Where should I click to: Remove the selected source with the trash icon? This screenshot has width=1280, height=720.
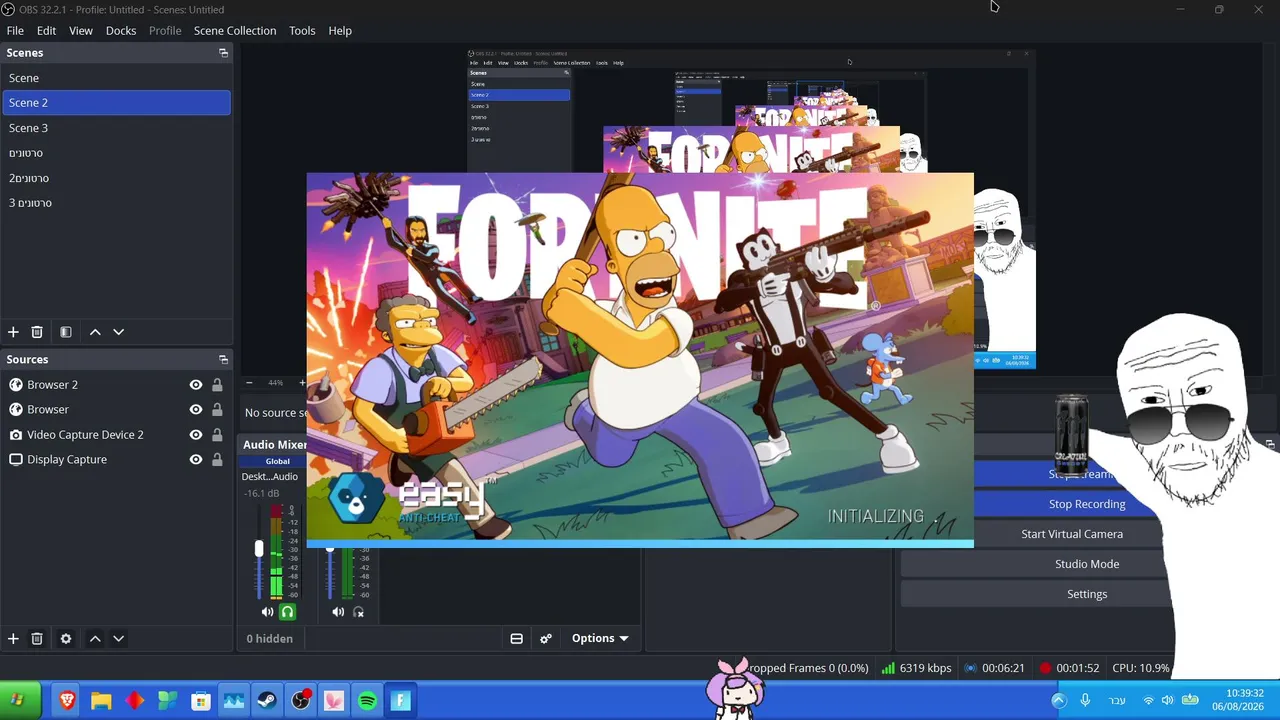[x=37, y=639]
